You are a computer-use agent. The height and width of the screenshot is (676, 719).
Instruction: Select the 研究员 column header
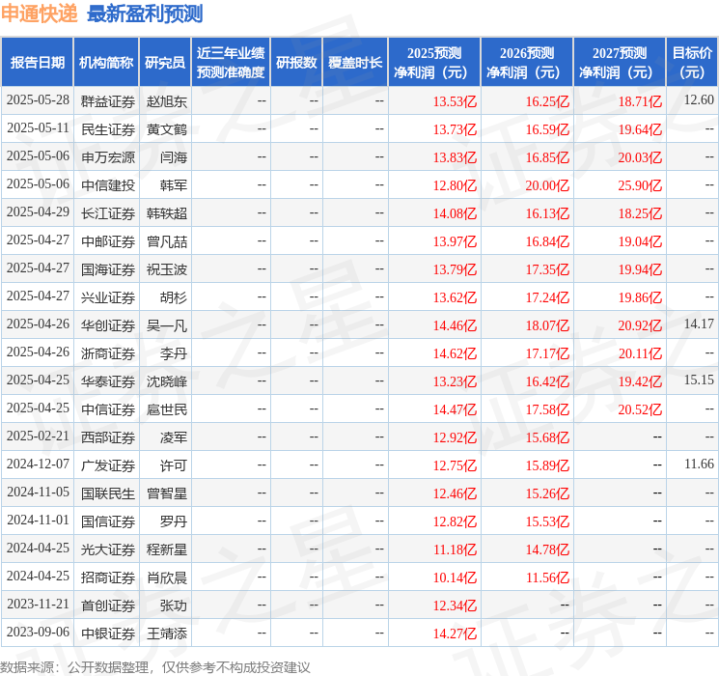(x=165, y=62)
